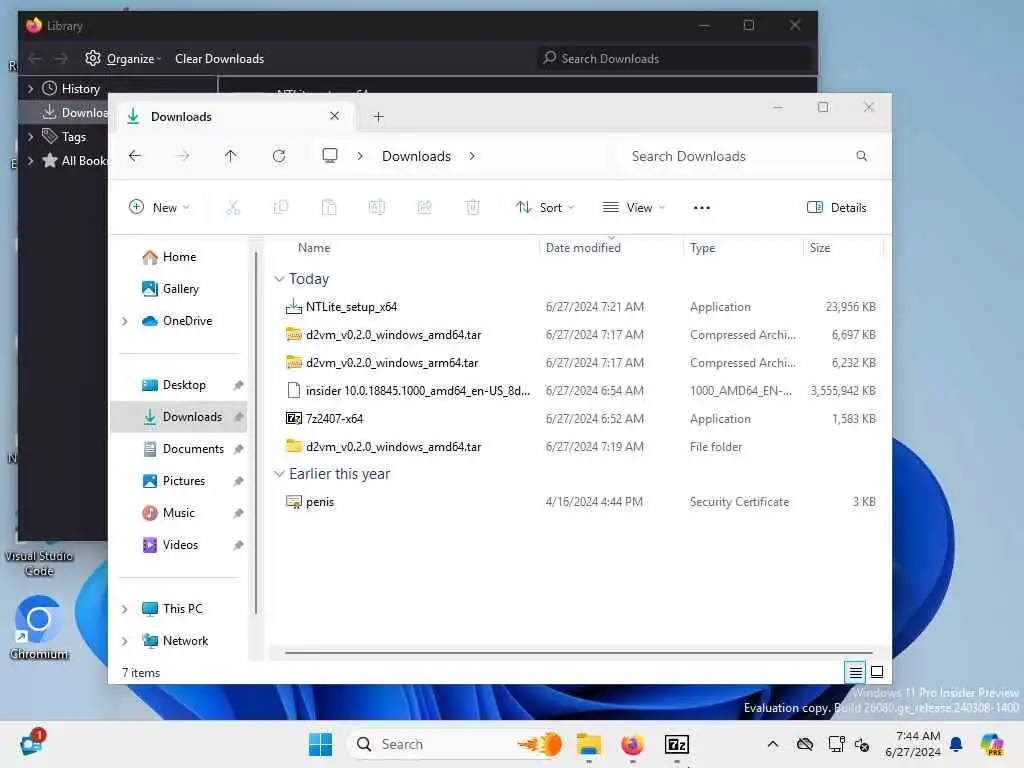Switch to large thumbnails view icon in status bar
This screenshot has height=768, width=1024.
[877, 672]
